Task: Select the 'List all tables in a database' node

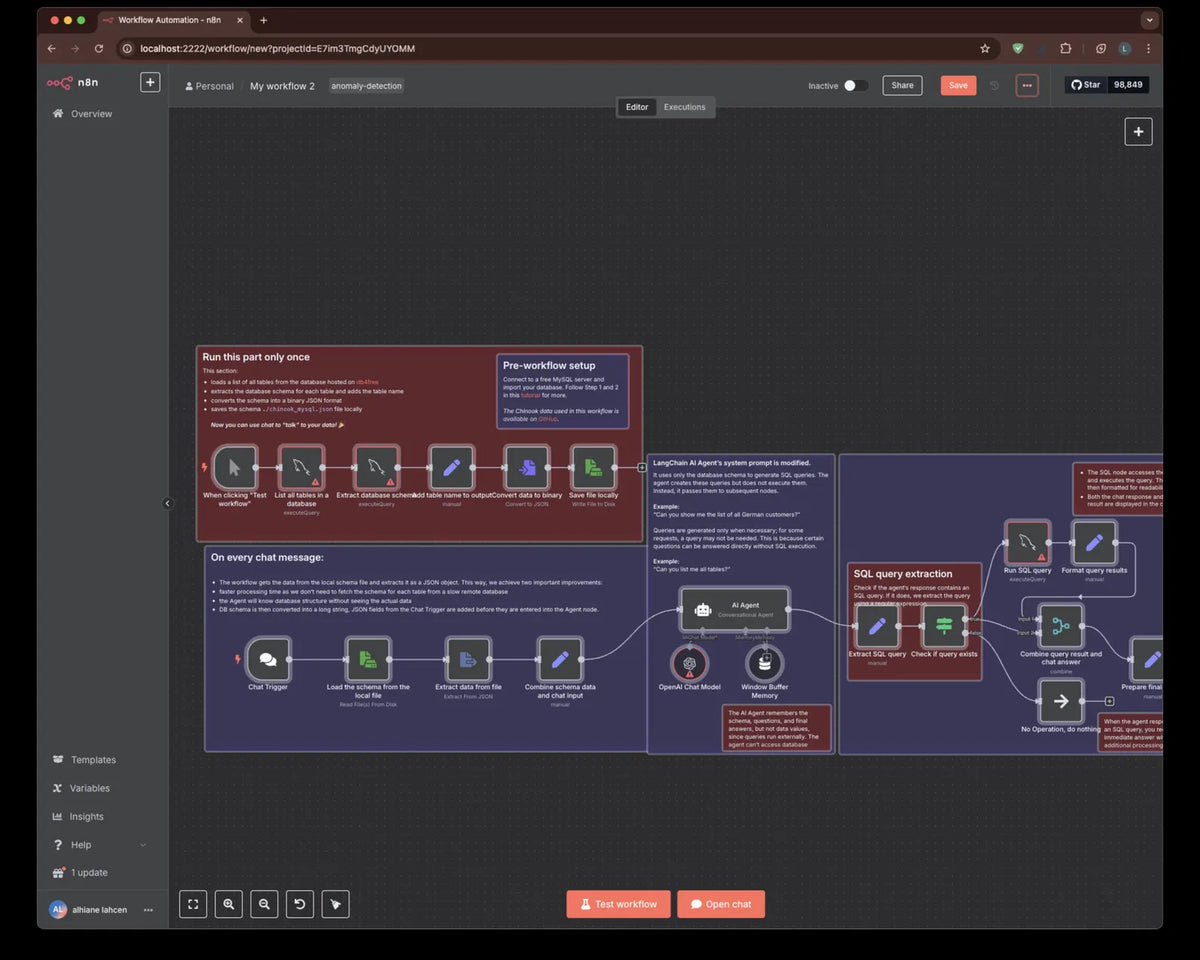Action: click(301, 467)
